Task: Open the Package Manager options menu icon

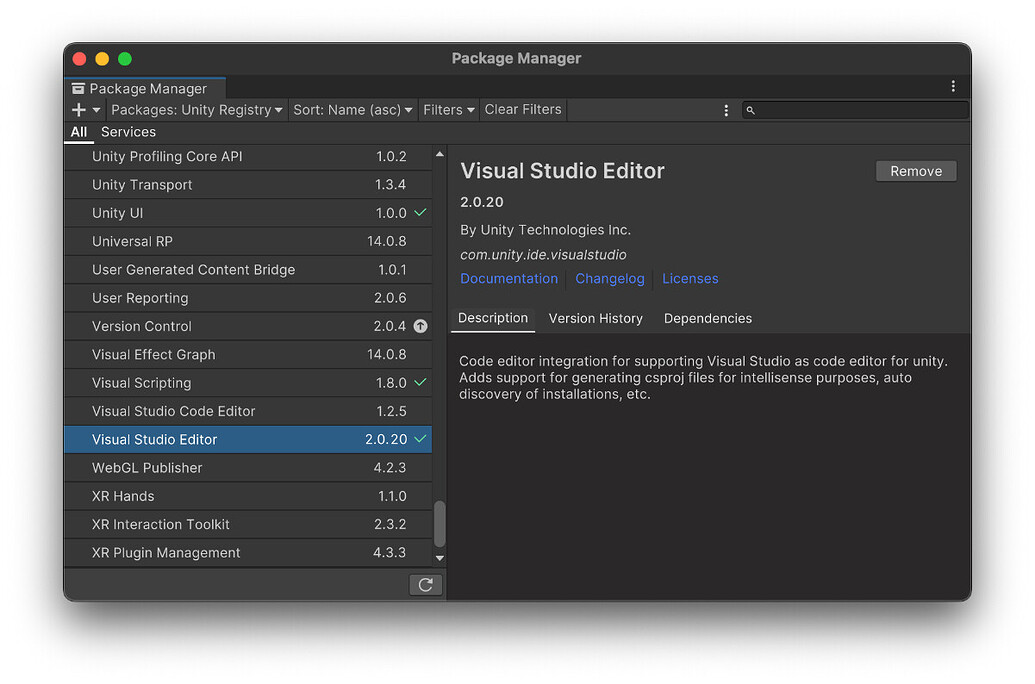Action: [952, 87]
